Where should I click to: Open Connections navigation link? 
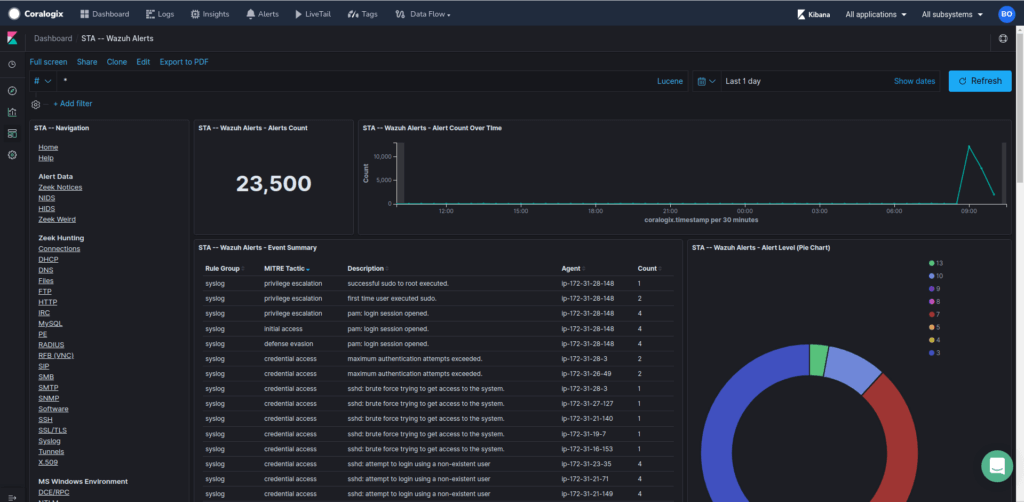point(59,249)
